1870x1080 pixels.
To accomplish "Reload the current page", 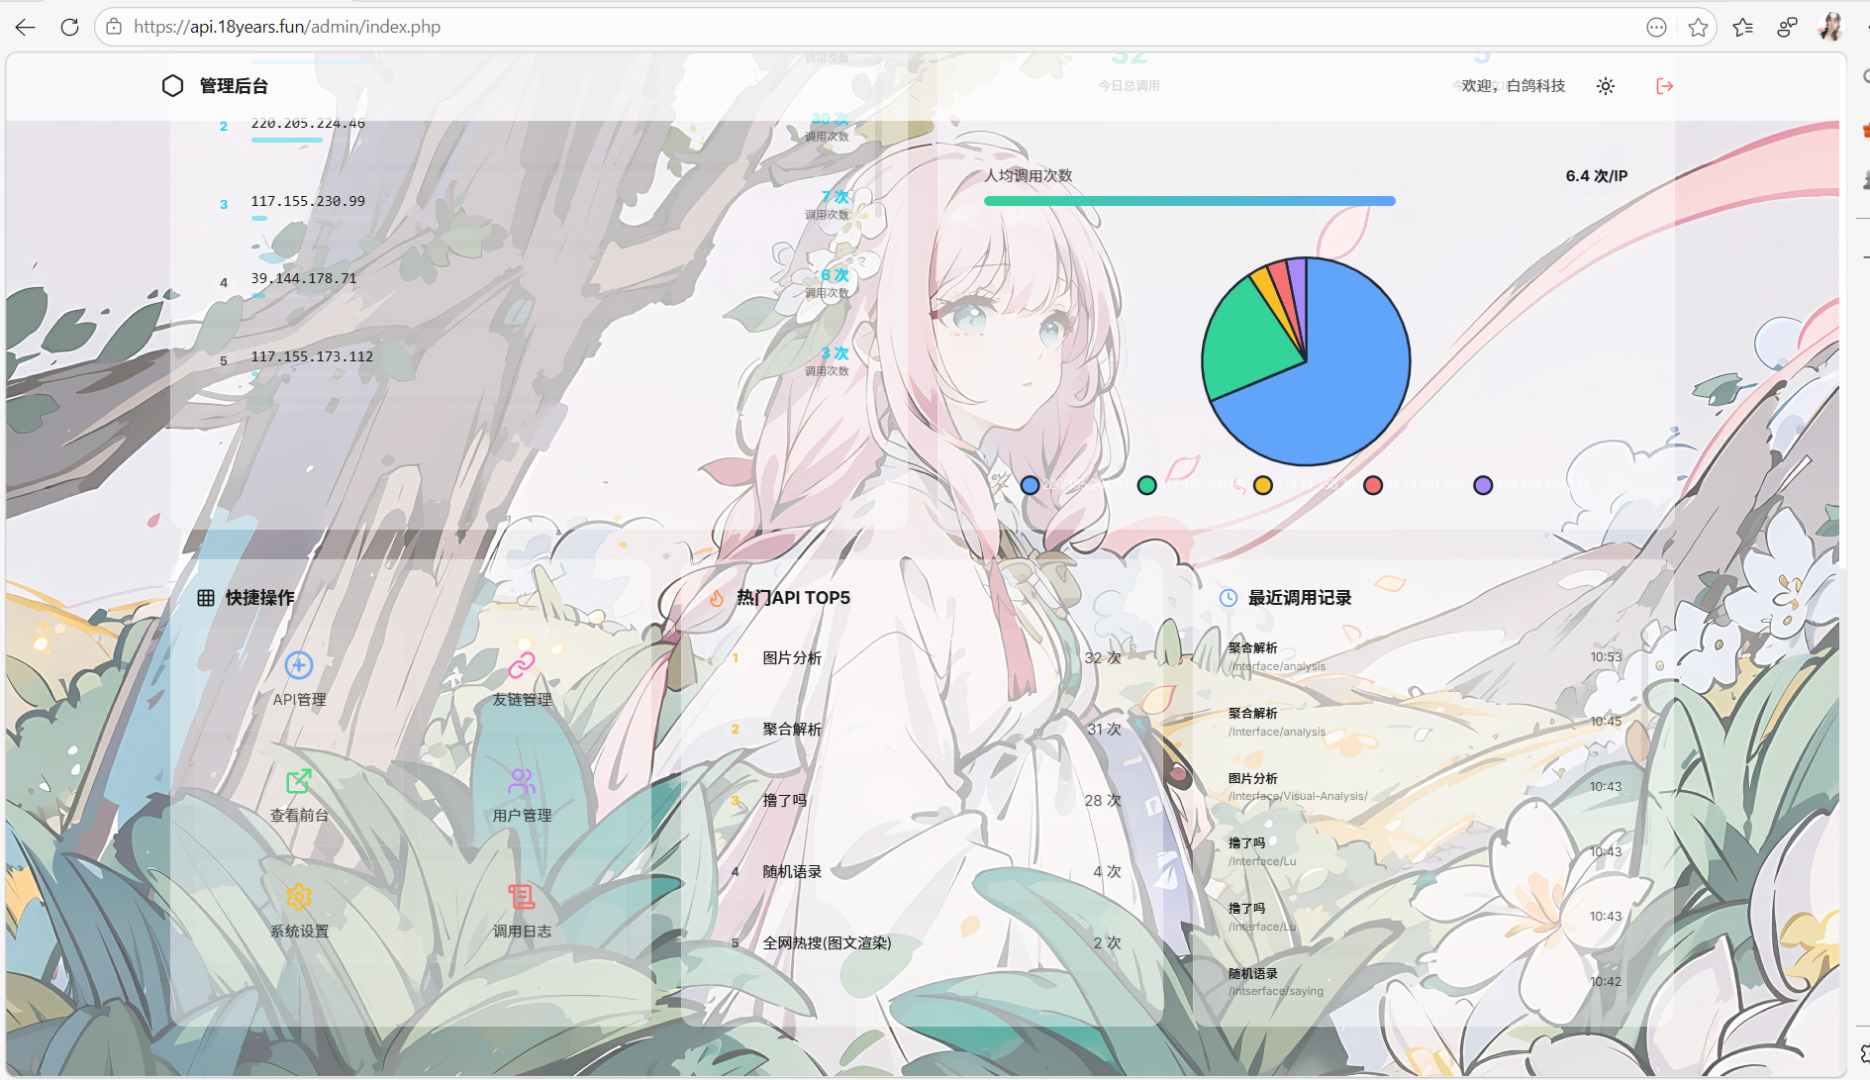I will pyautogui.click(x=70, y=27).
